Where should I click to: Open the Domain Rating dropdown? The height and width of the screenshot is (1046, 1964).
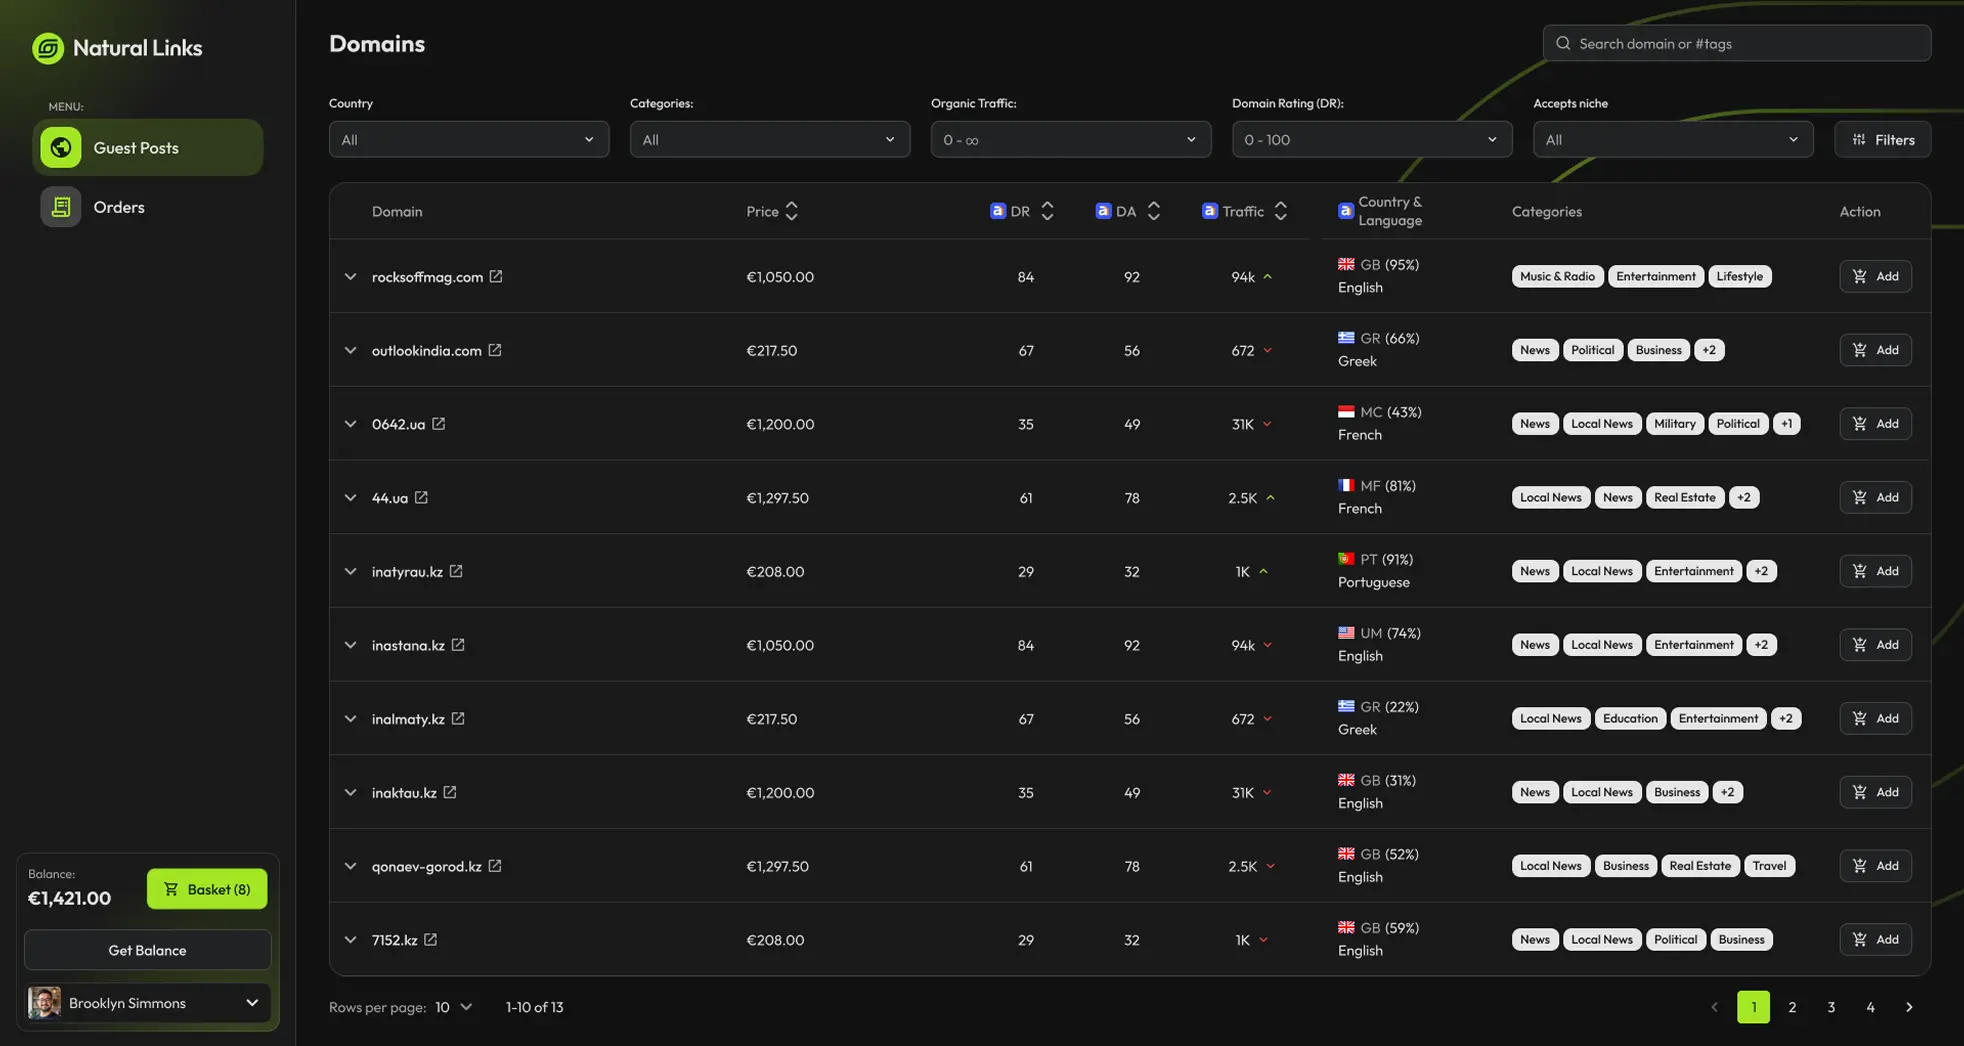coord(1371,140)
